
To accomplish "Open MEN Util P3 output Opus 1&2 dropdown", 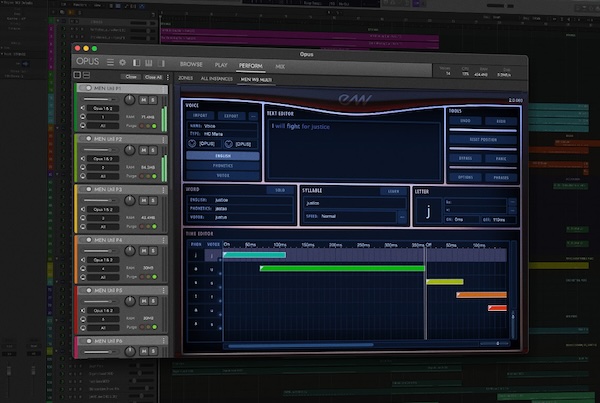I will point(103,209).
